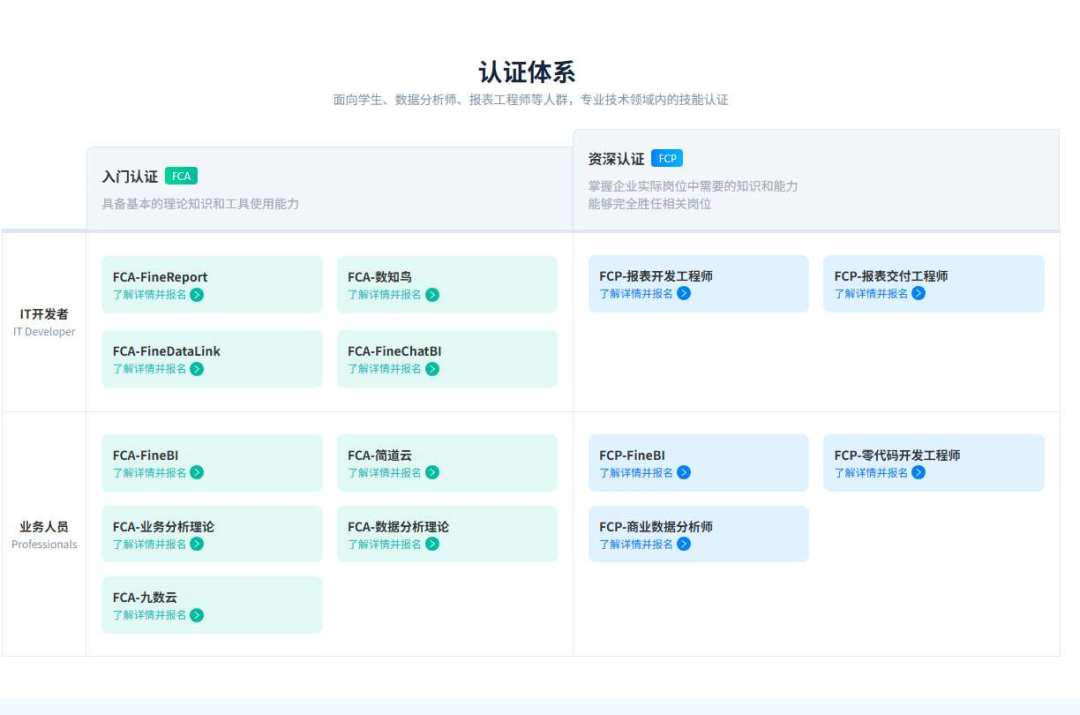Click the blue arrow icon under FCP-报表交付工程师

pyautogui.click(x=919, y=293)
